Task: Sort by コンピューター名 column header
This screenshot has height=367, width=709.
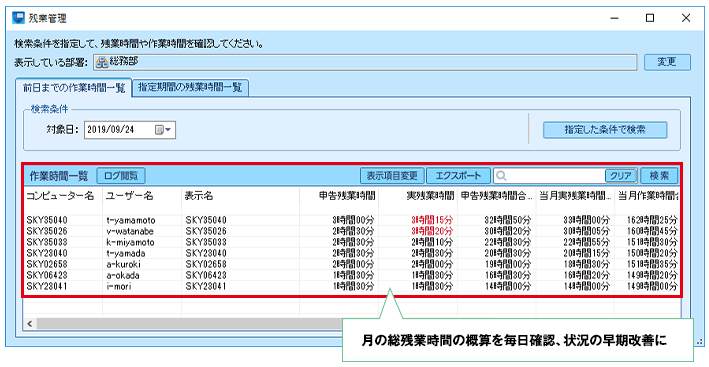Action: (62, 196)
